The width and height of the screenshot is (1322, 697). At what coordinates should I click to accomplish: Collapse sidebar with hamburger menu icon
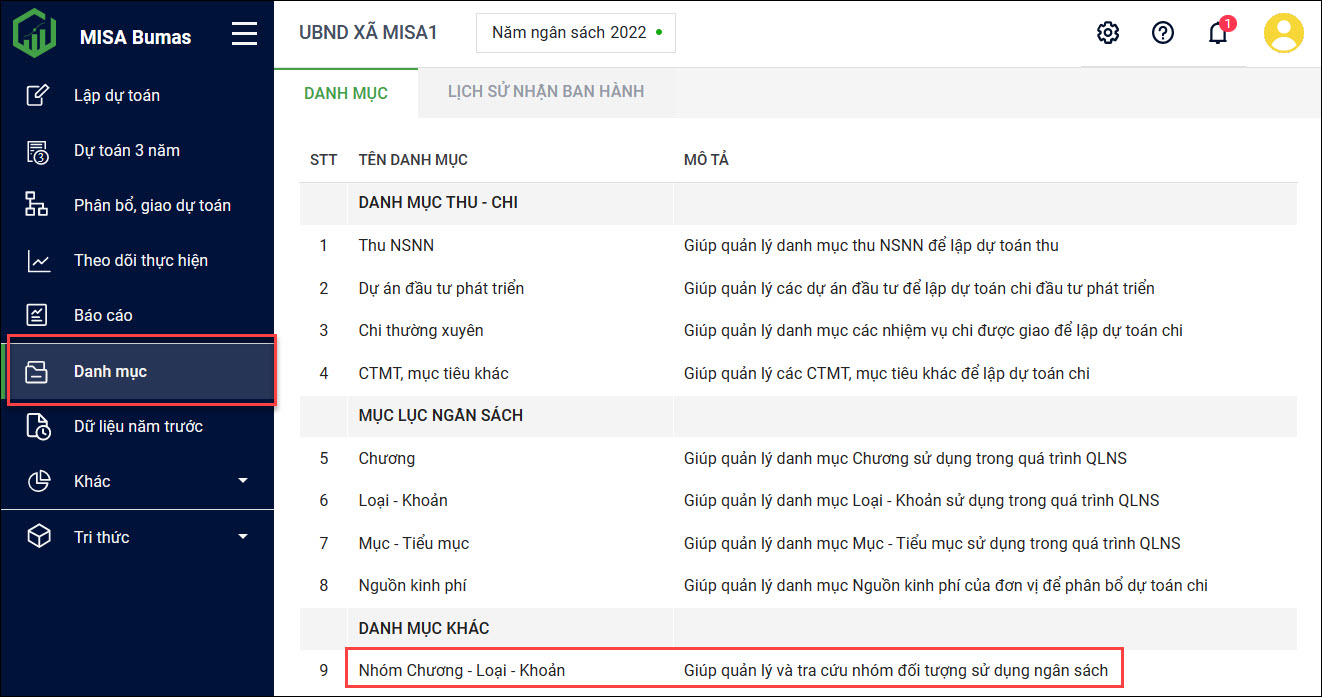click(244, 35)
